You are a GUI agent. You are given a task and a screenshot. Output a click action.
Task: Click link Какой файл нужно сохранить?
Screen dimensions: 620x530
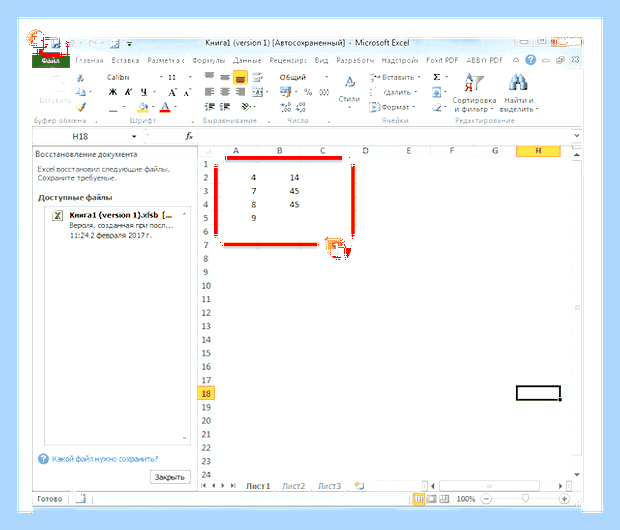(x=105, y=459)
